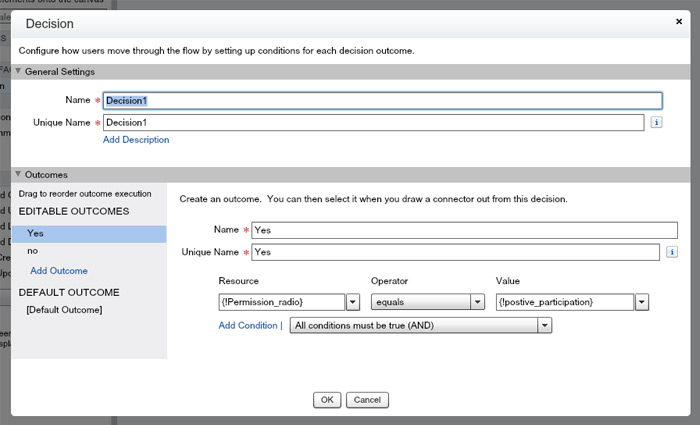The image size is (700, 425).
Task: Click the info icon beside general Unique Name
Action: (x=656, y=122)
